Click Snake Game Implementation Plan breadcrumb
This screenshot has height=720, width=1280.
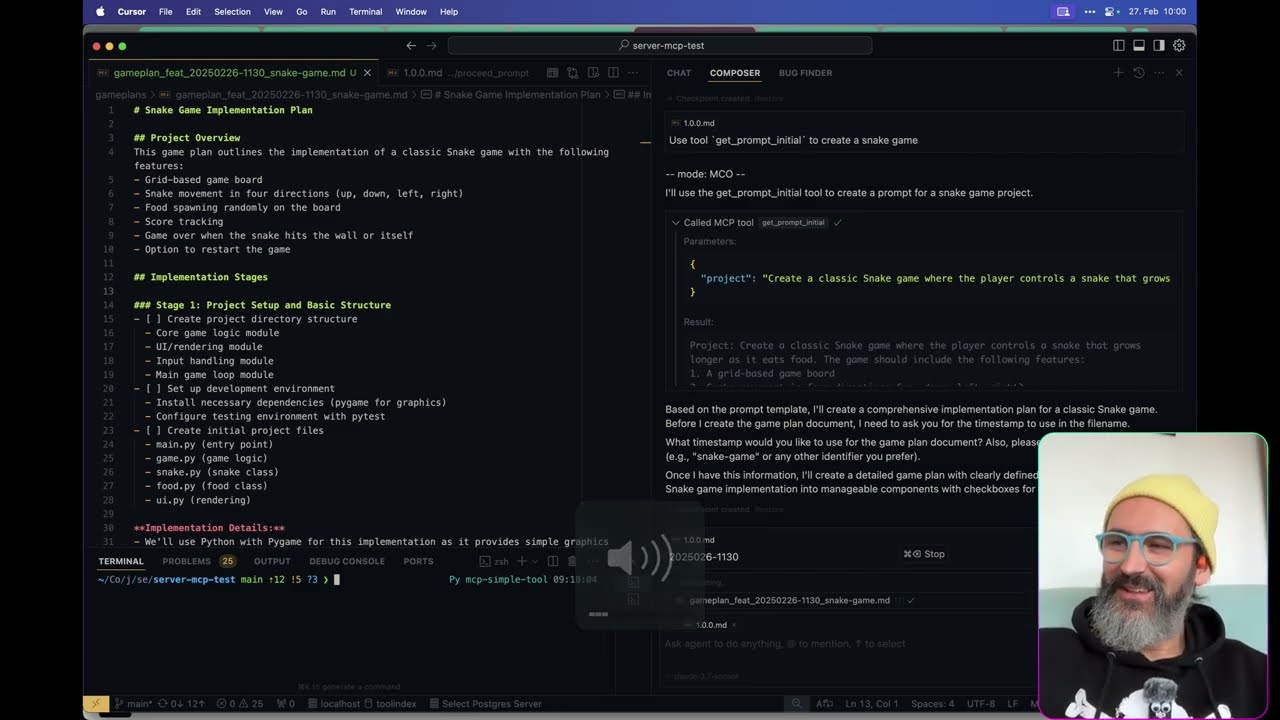coord(517,95)
